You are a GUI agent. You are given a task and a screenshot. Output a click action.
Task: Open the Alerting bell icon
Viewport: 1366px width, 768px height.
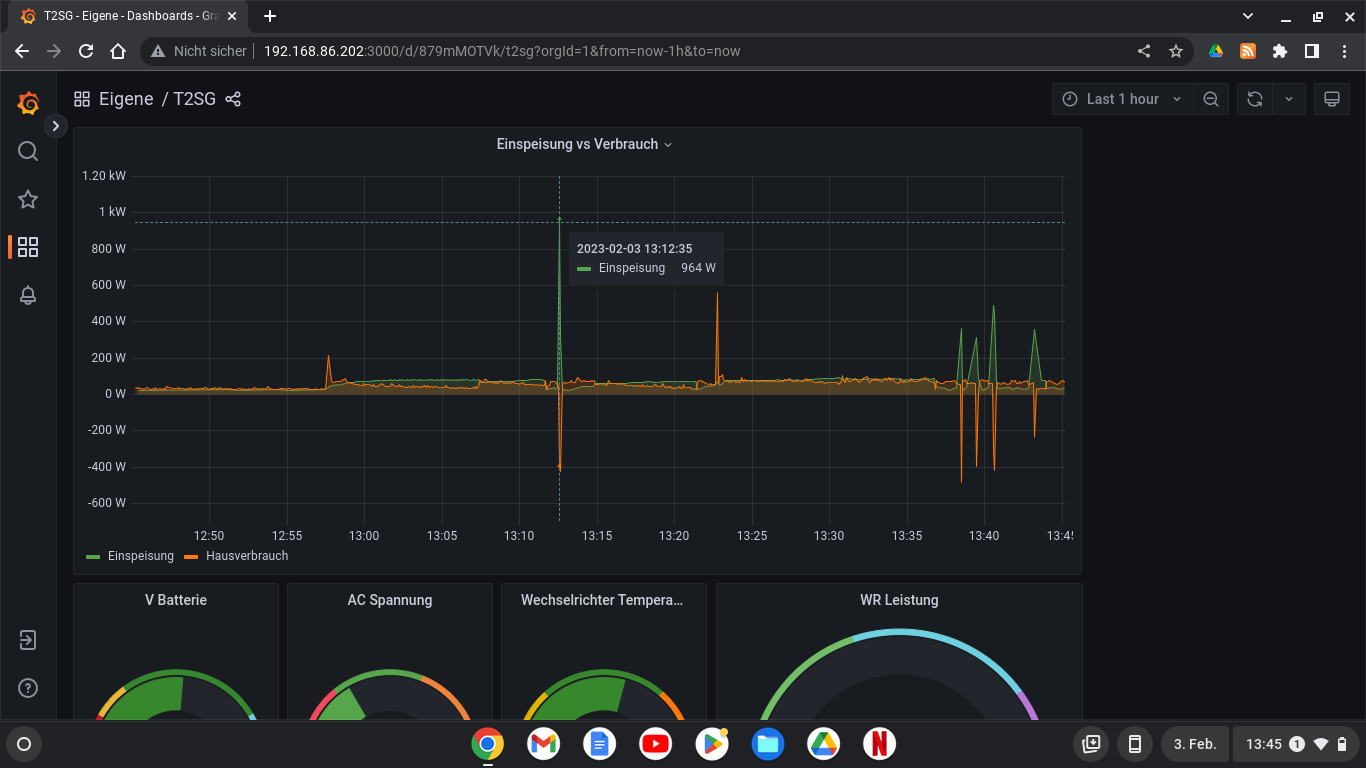coord(28,295)
